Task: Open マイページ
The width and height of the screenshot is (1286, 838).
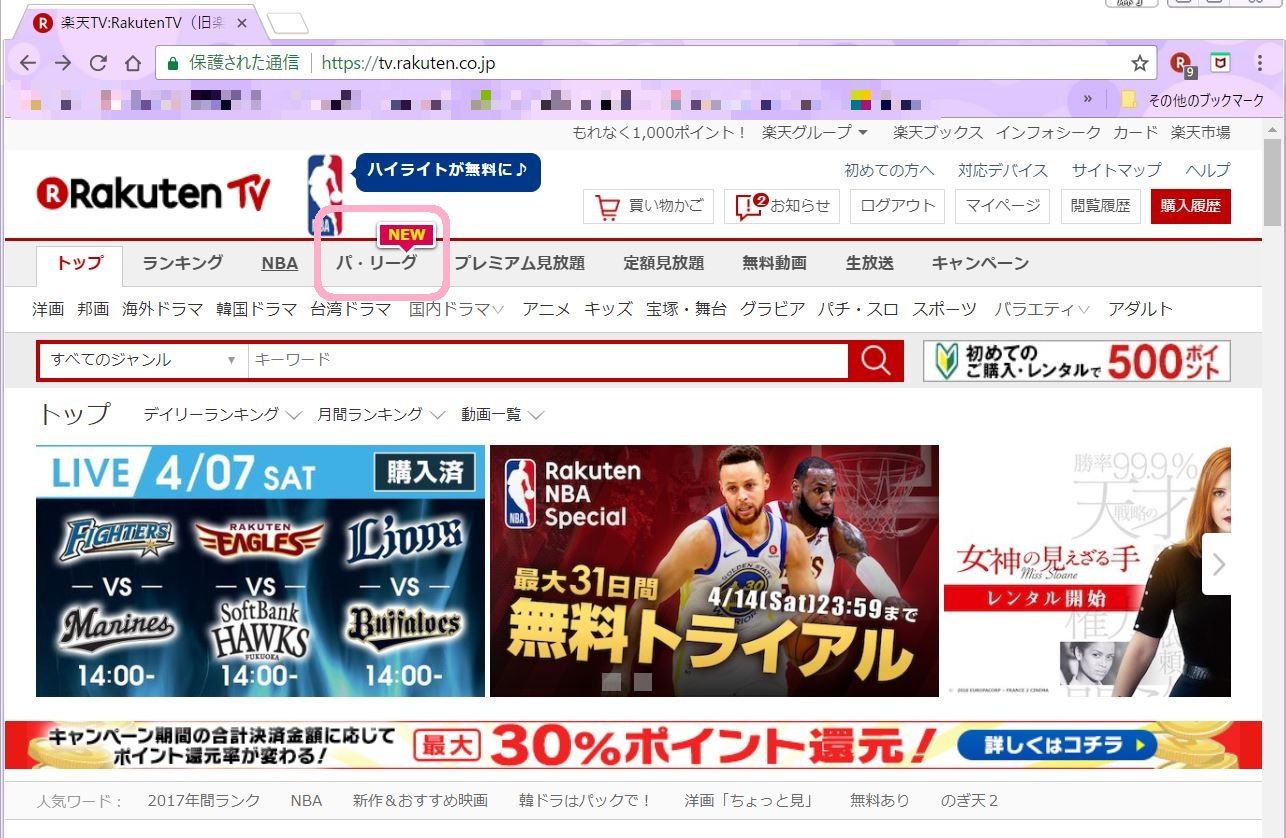Action: [1003, 206]
